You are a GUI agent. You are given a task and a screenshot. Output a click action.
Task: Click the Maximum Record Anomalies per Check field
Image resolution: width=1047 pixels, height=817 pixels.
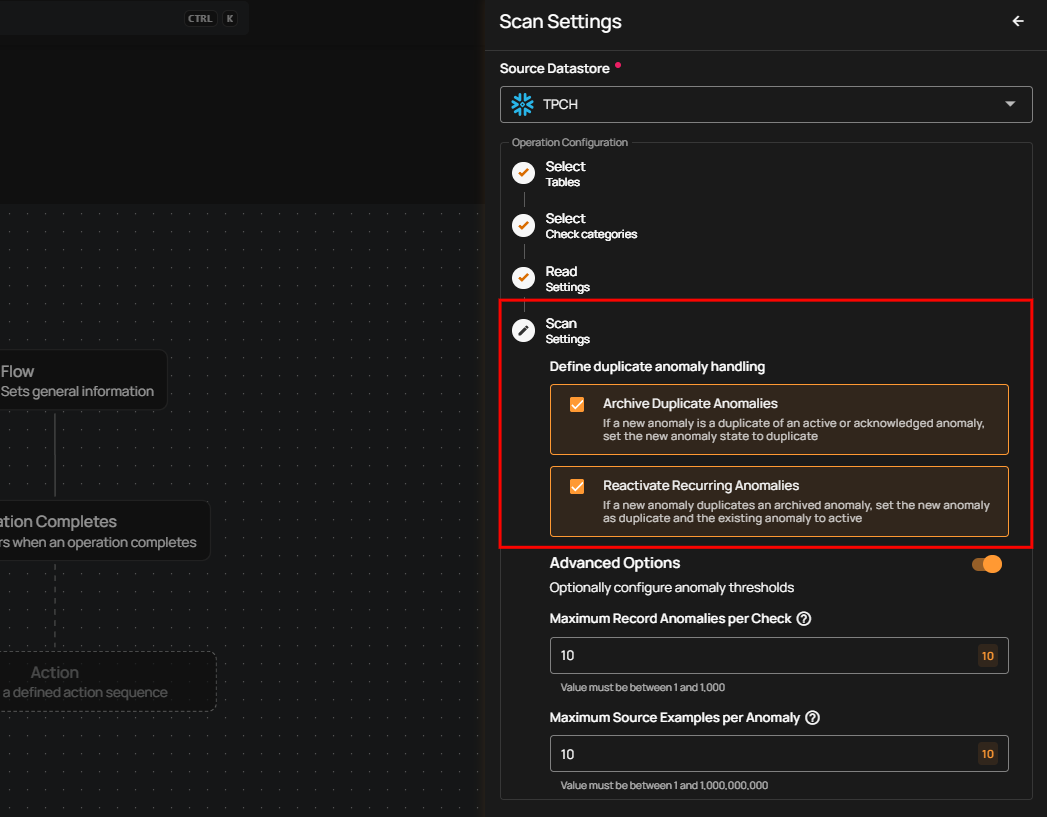tap(760, 656)
